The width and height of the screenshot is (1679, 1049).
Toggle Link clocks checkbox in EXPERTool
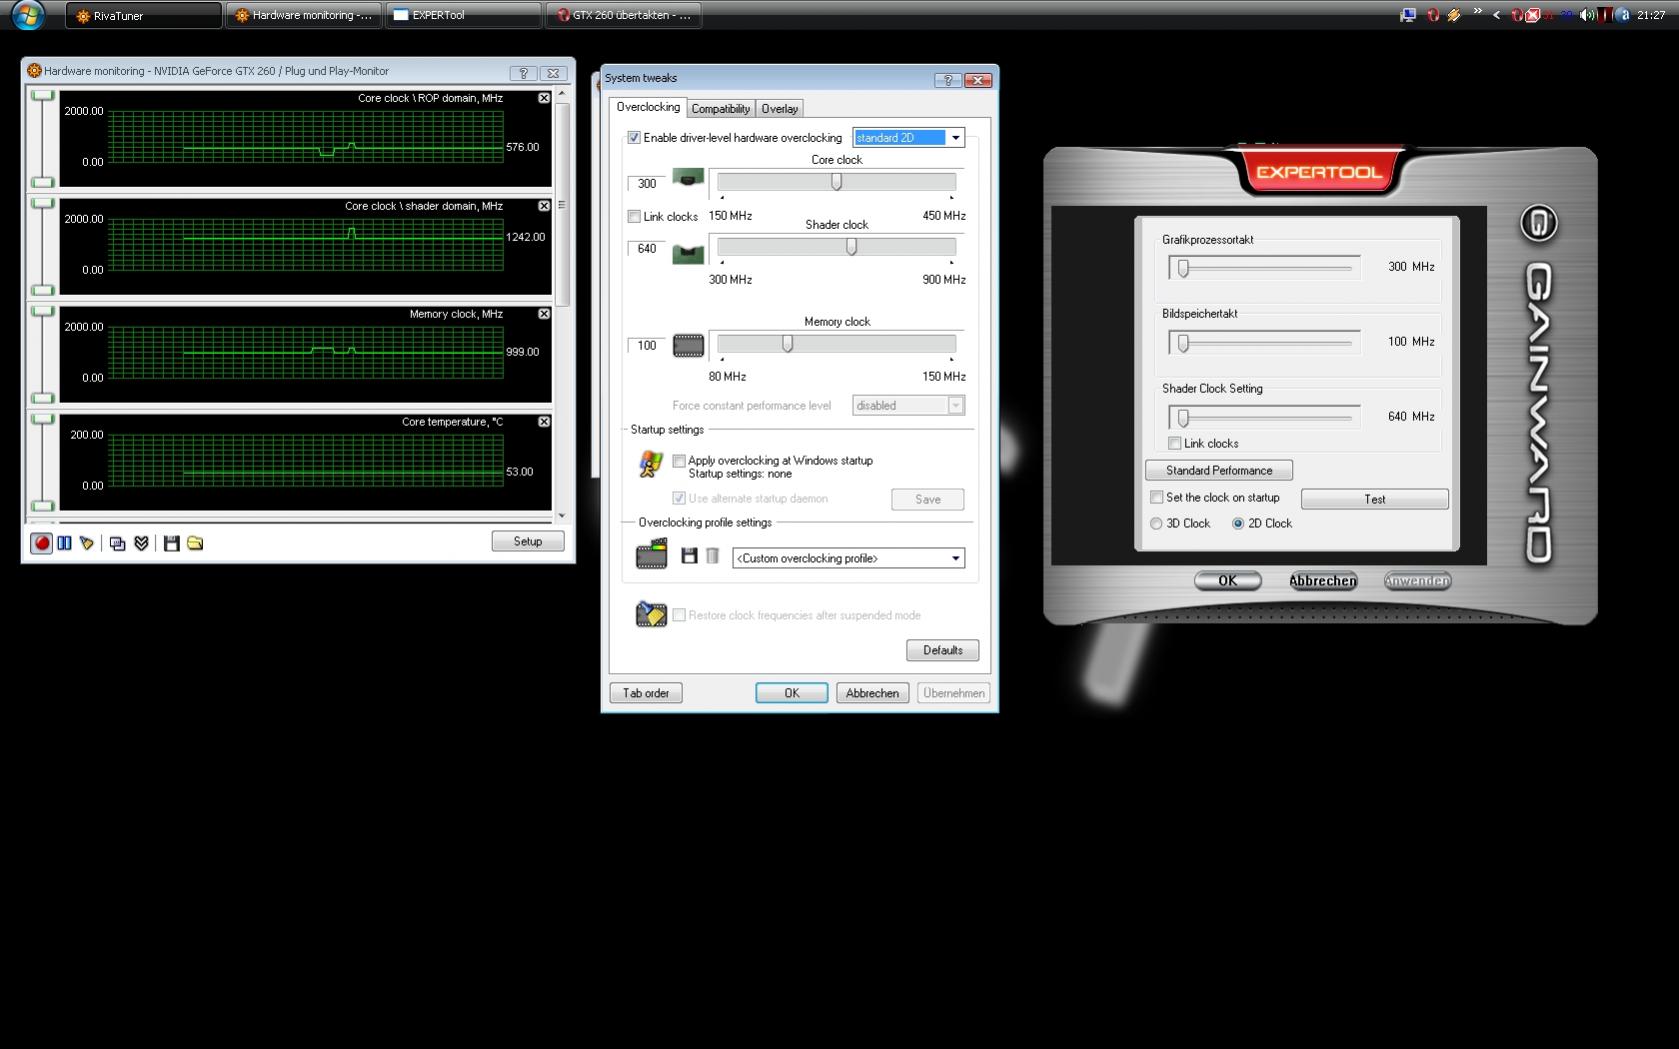click(x=1175, y=443)
